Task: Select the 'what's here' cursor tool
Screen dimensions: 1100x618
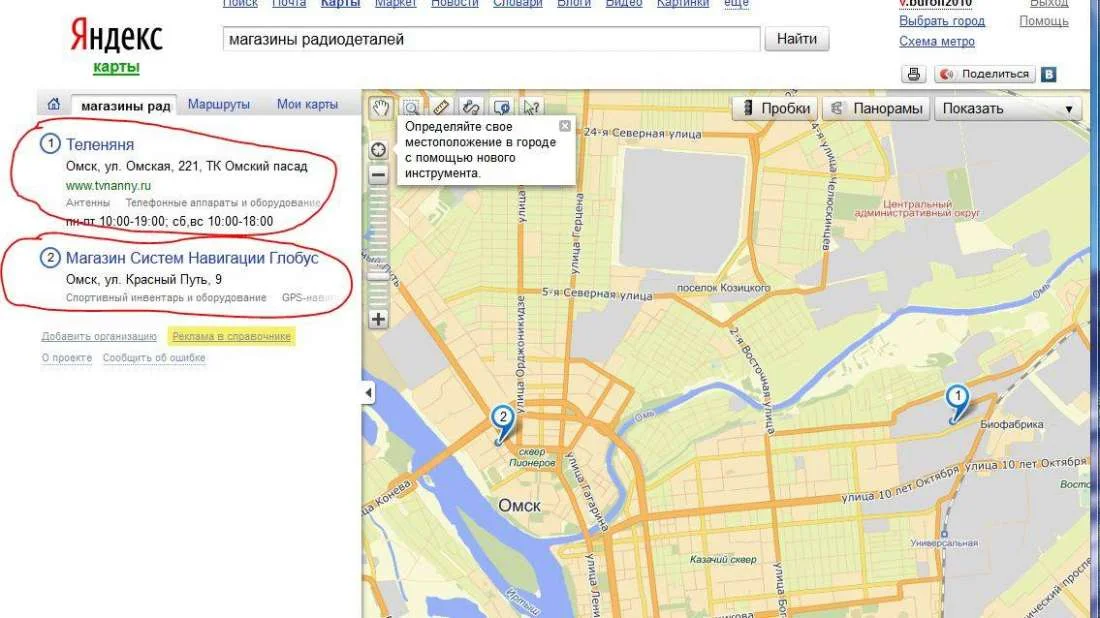Action: click(x=531, y=107)
